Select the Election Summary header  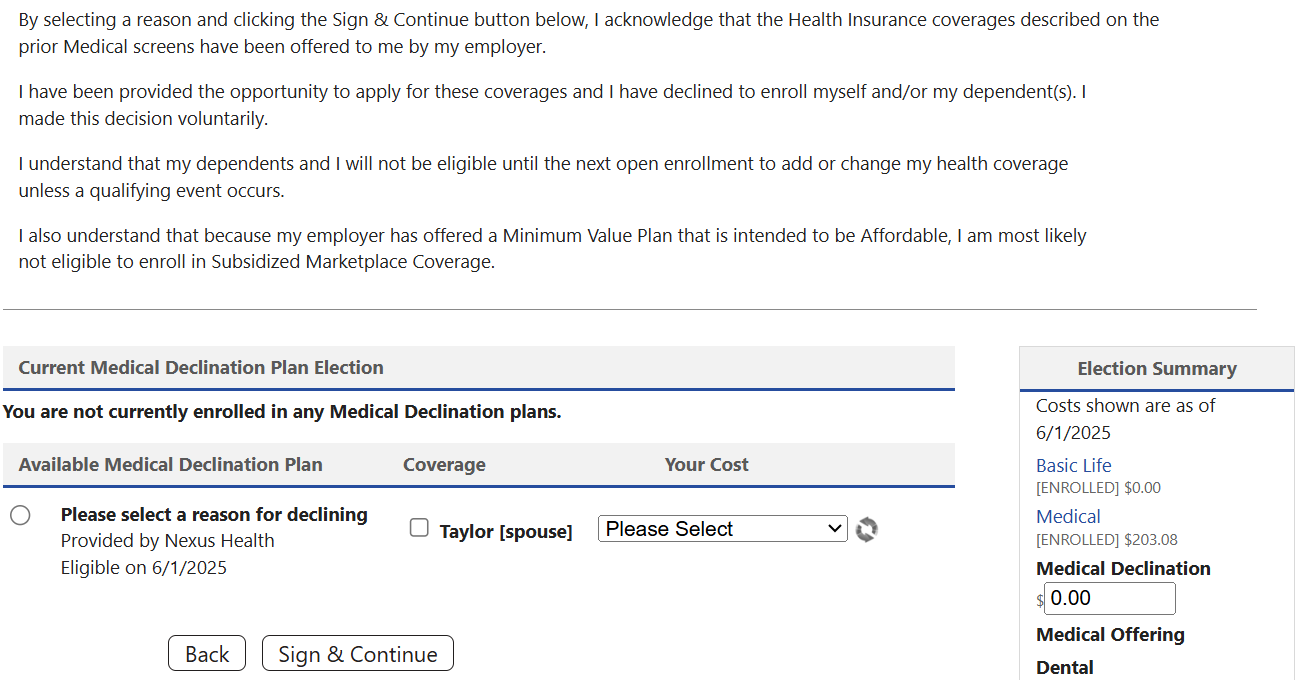[1157, 369]
